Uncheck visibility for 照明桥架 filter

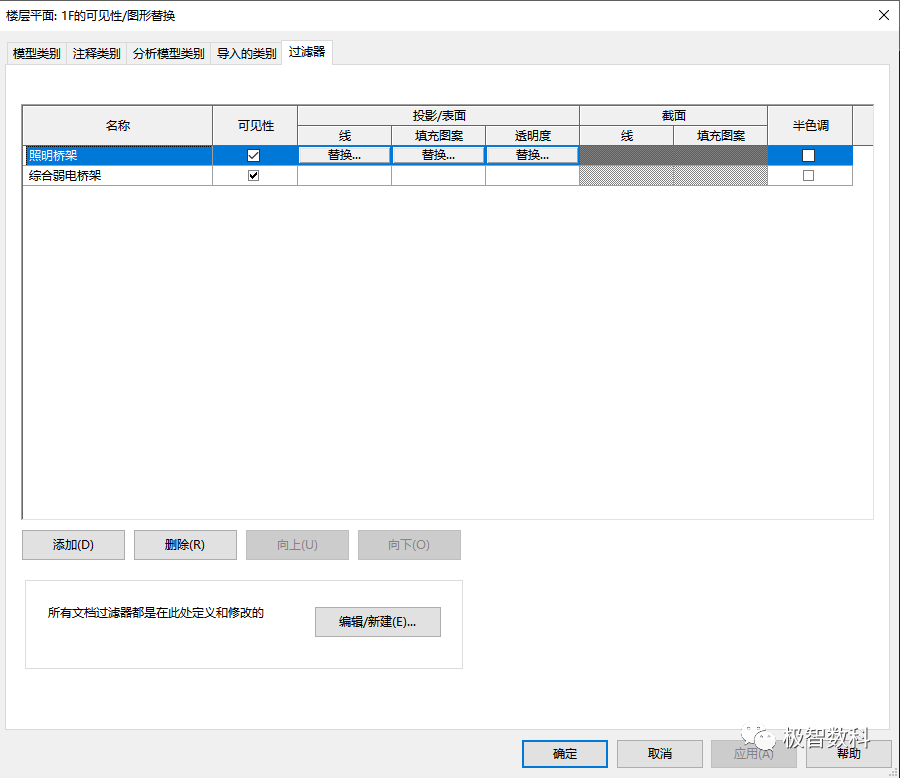pos(254,155)
